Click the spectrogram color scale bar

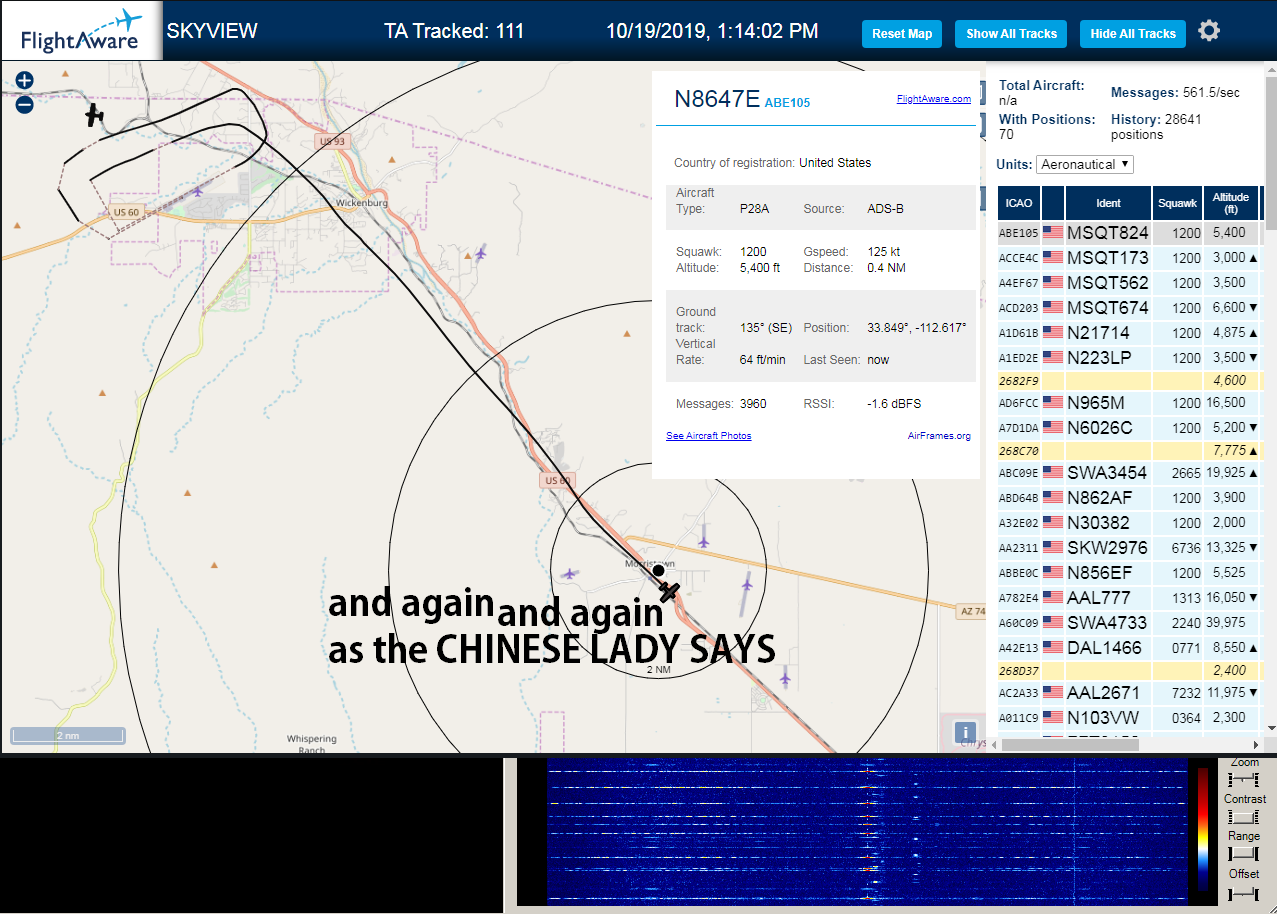[1203, 830]
